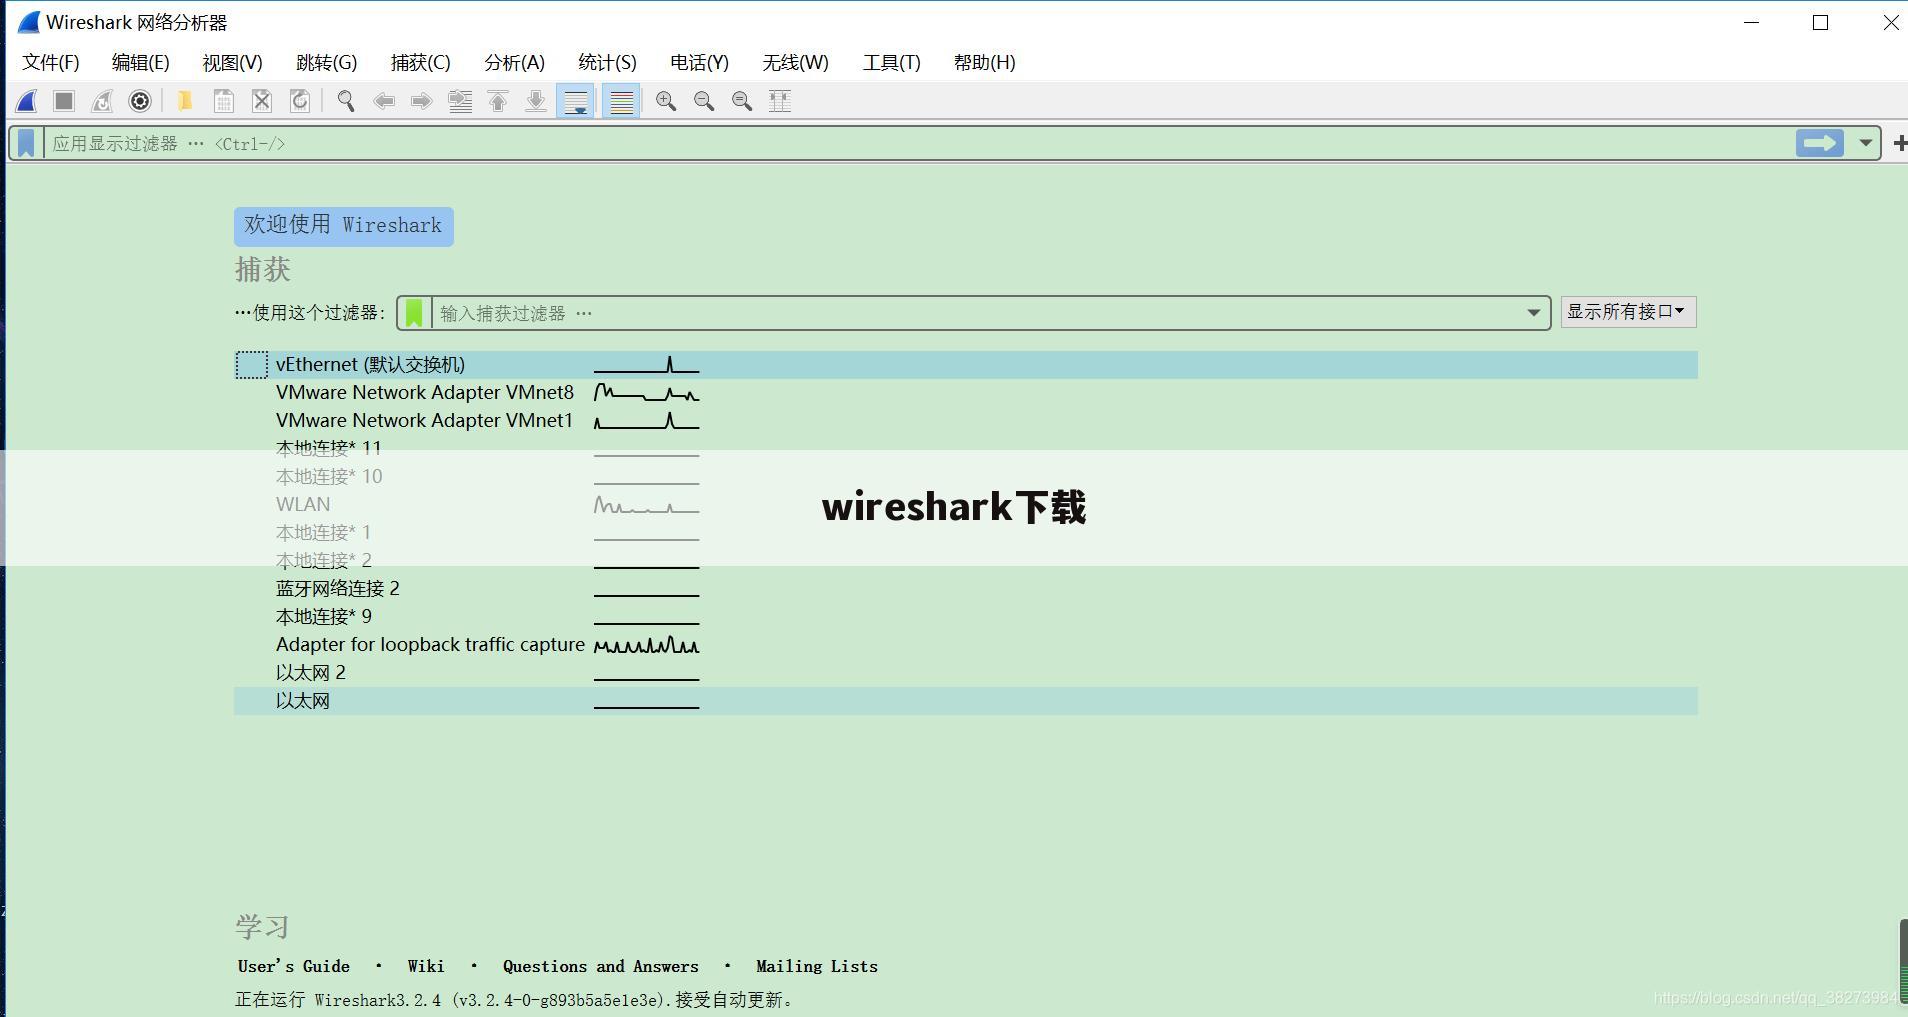1908x1017 pixels.
Task: Apply display filter with the blue arrow button
Action: (x=1819, y=143)
